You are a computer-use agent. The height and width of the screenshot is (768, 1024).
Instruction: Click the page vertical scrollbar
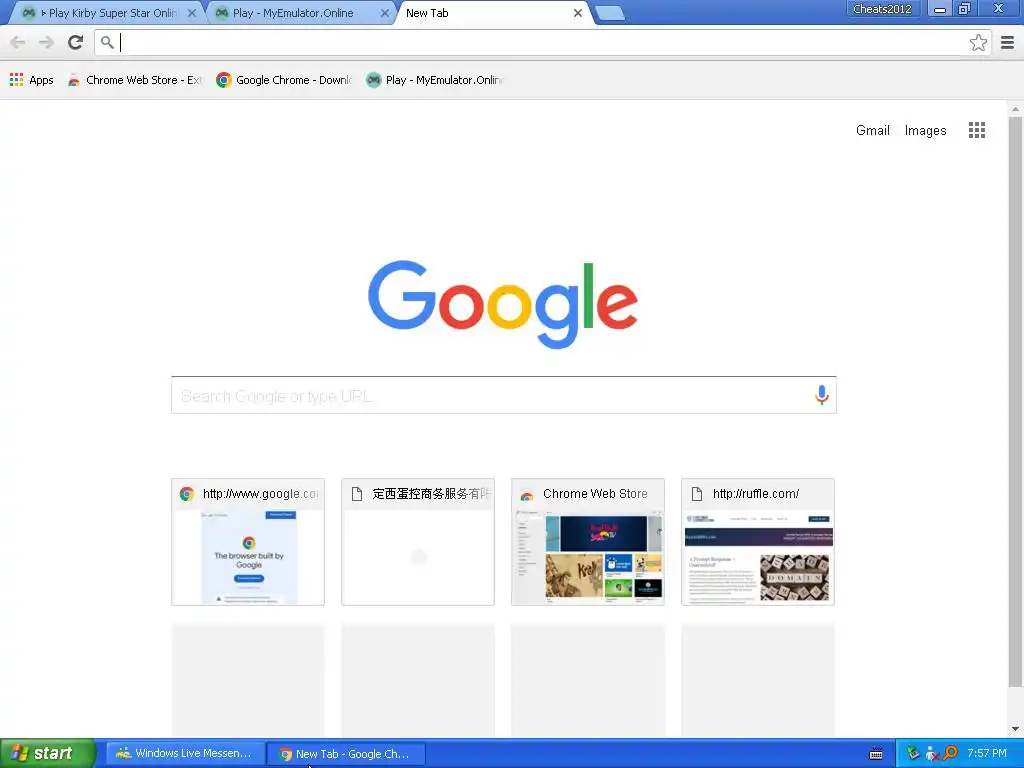1015,402
